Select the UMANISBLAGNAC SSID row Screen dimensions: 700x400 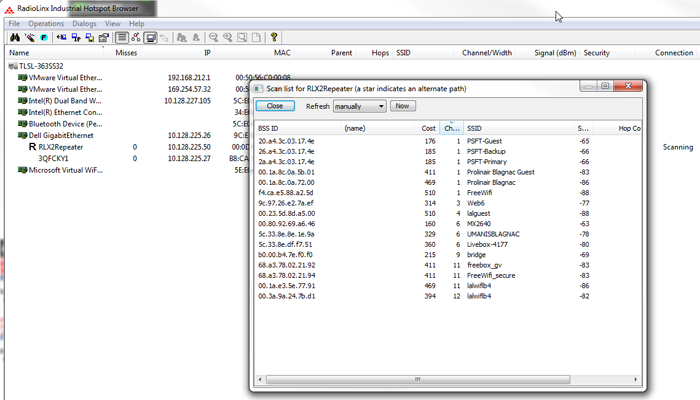(x=448, y=234)
